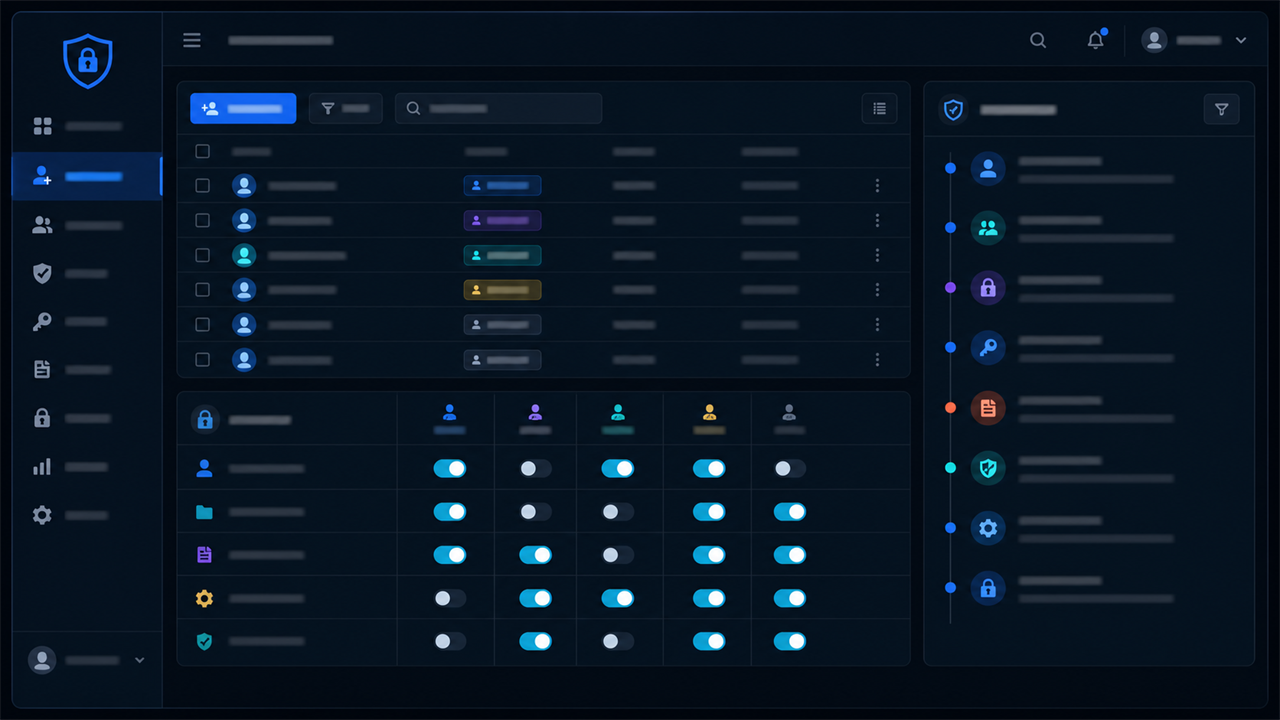
Task: Click the purple lock icon in activity timeline
Action: point(988,288)
